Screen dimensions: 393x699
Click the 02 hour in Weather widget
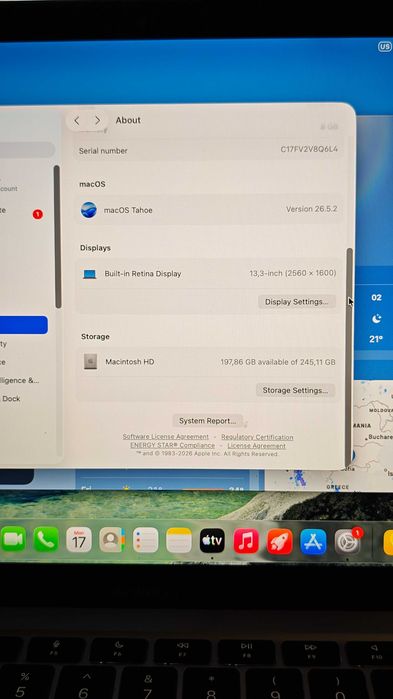tap(377, 297)
